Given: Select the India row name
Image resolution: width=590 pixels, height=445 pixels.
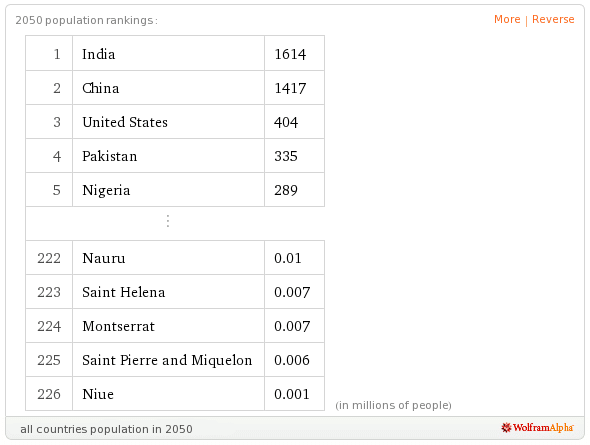Looking at the screenshot, I should coord(99,54).
